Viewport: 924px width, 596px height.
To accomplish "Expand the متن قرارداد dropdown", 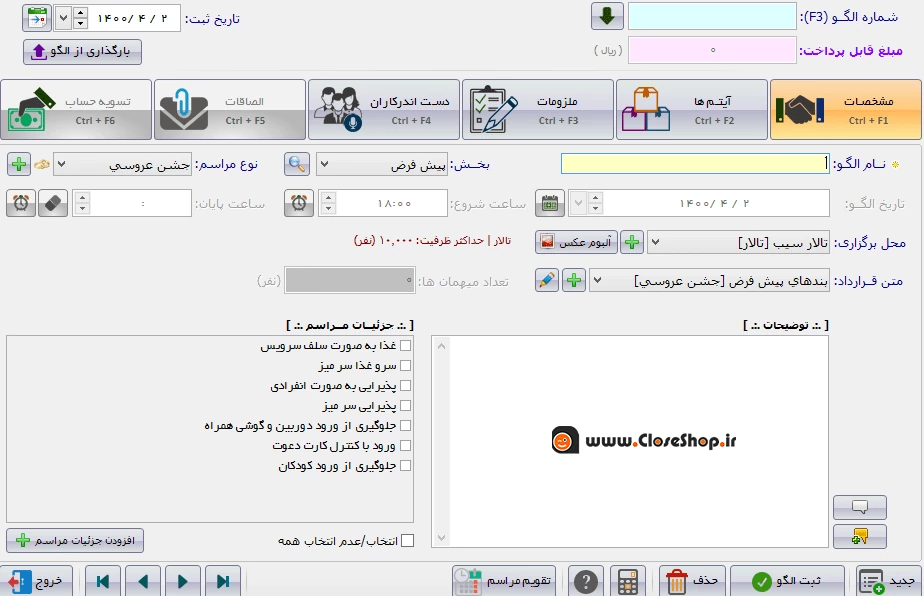I will (598, 281).
